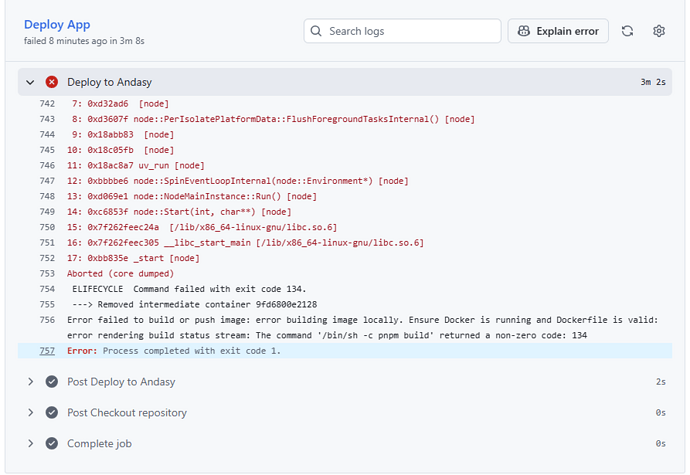Click the red failed status icon
Image resolution: width=690 pixels, height=475 pixels.
52,82
